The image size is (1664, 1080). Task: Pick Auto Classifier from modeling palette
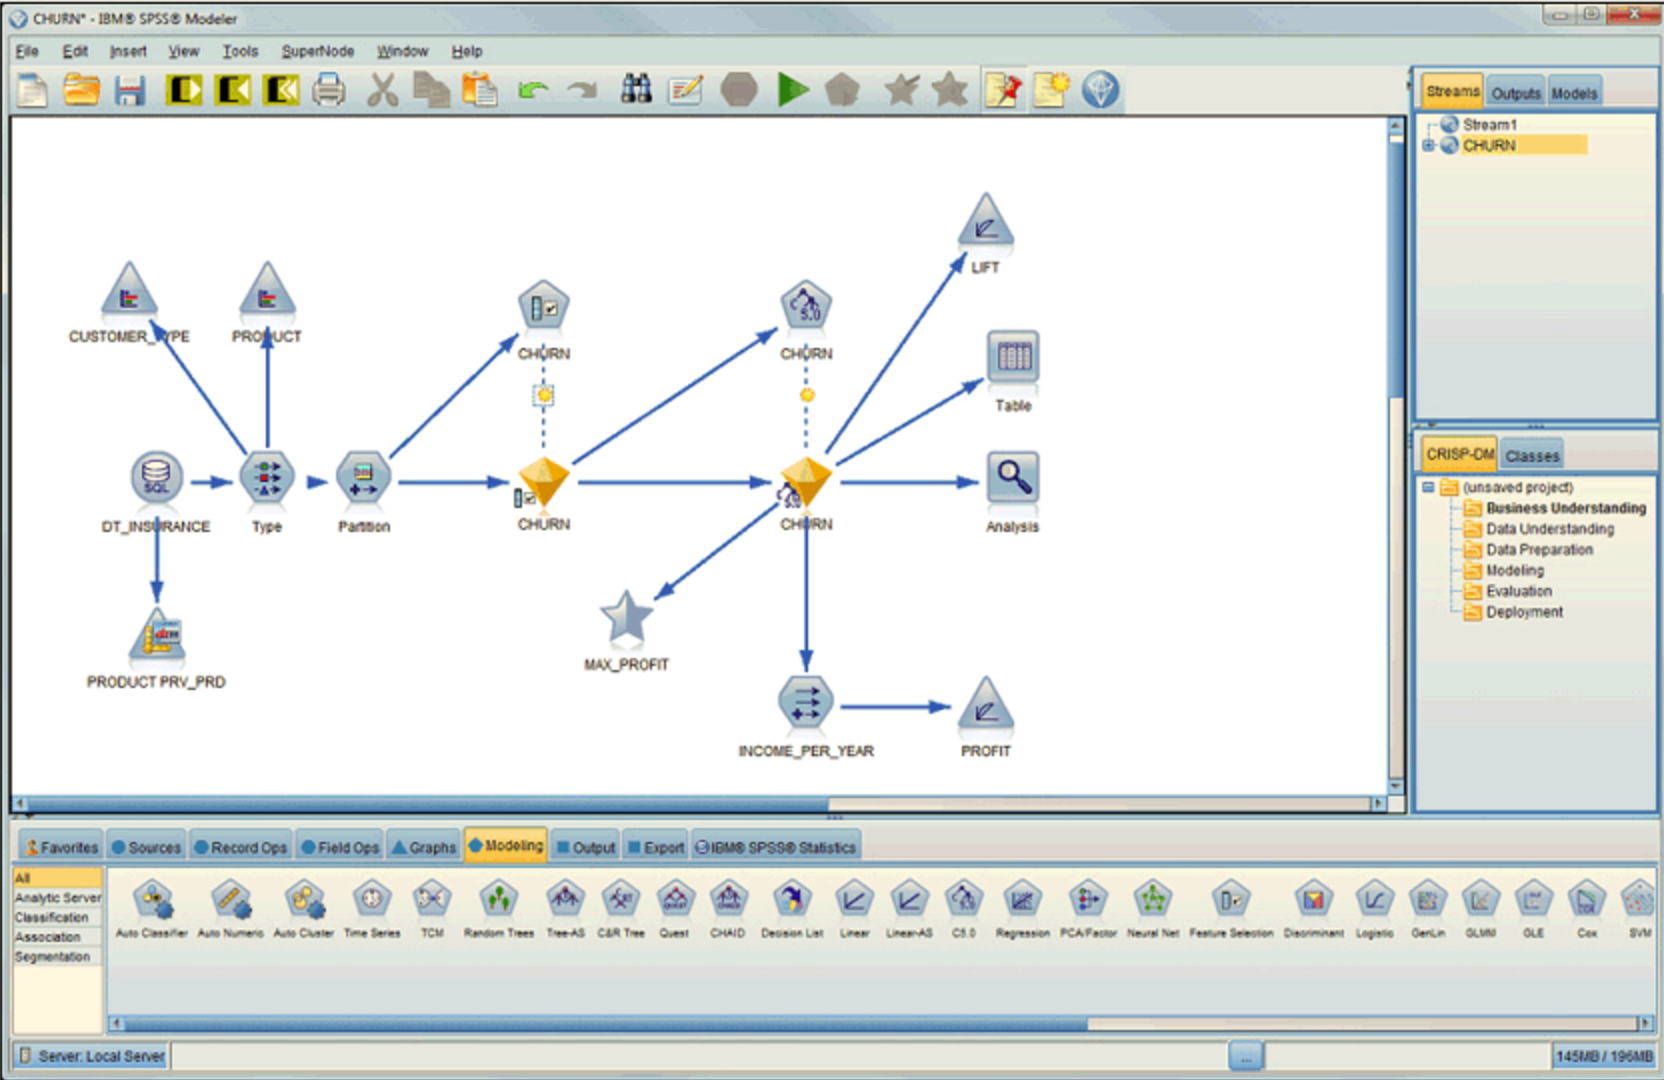click(x=152, y=909)
